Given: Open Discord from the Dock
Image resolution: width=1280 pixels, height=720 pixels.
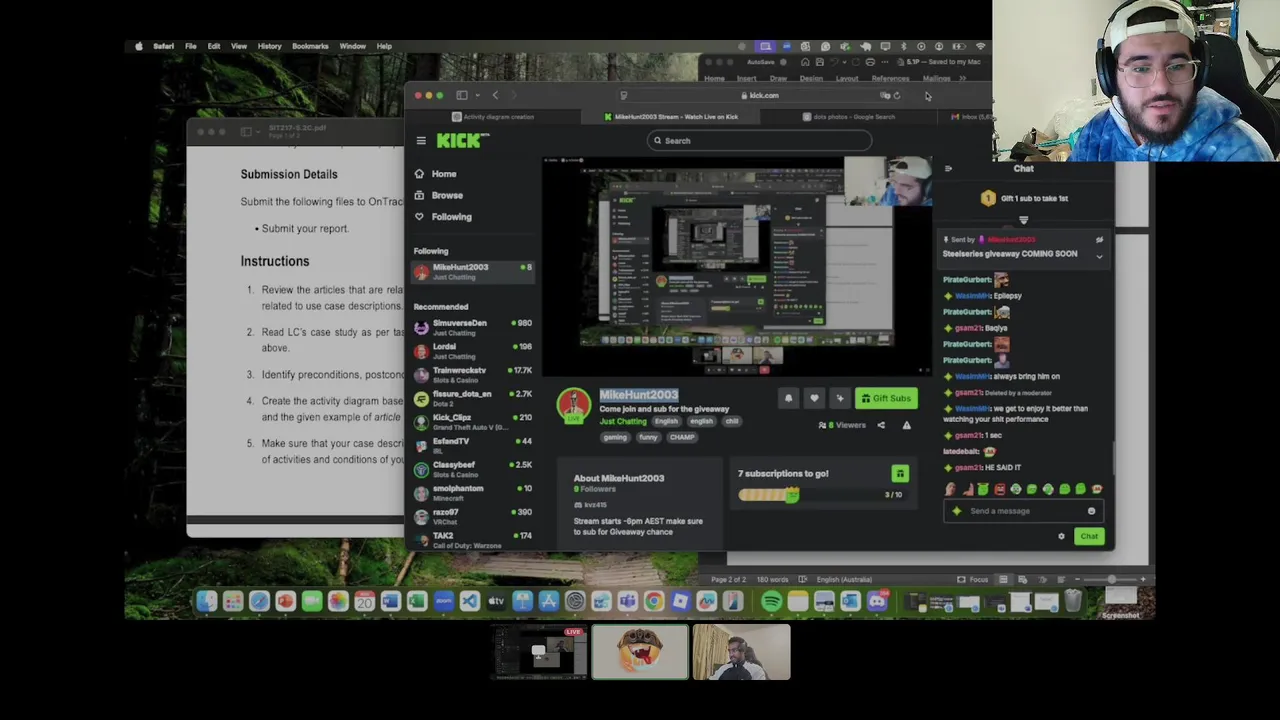Looking at the screenshot, I should (x=877, y=601).
